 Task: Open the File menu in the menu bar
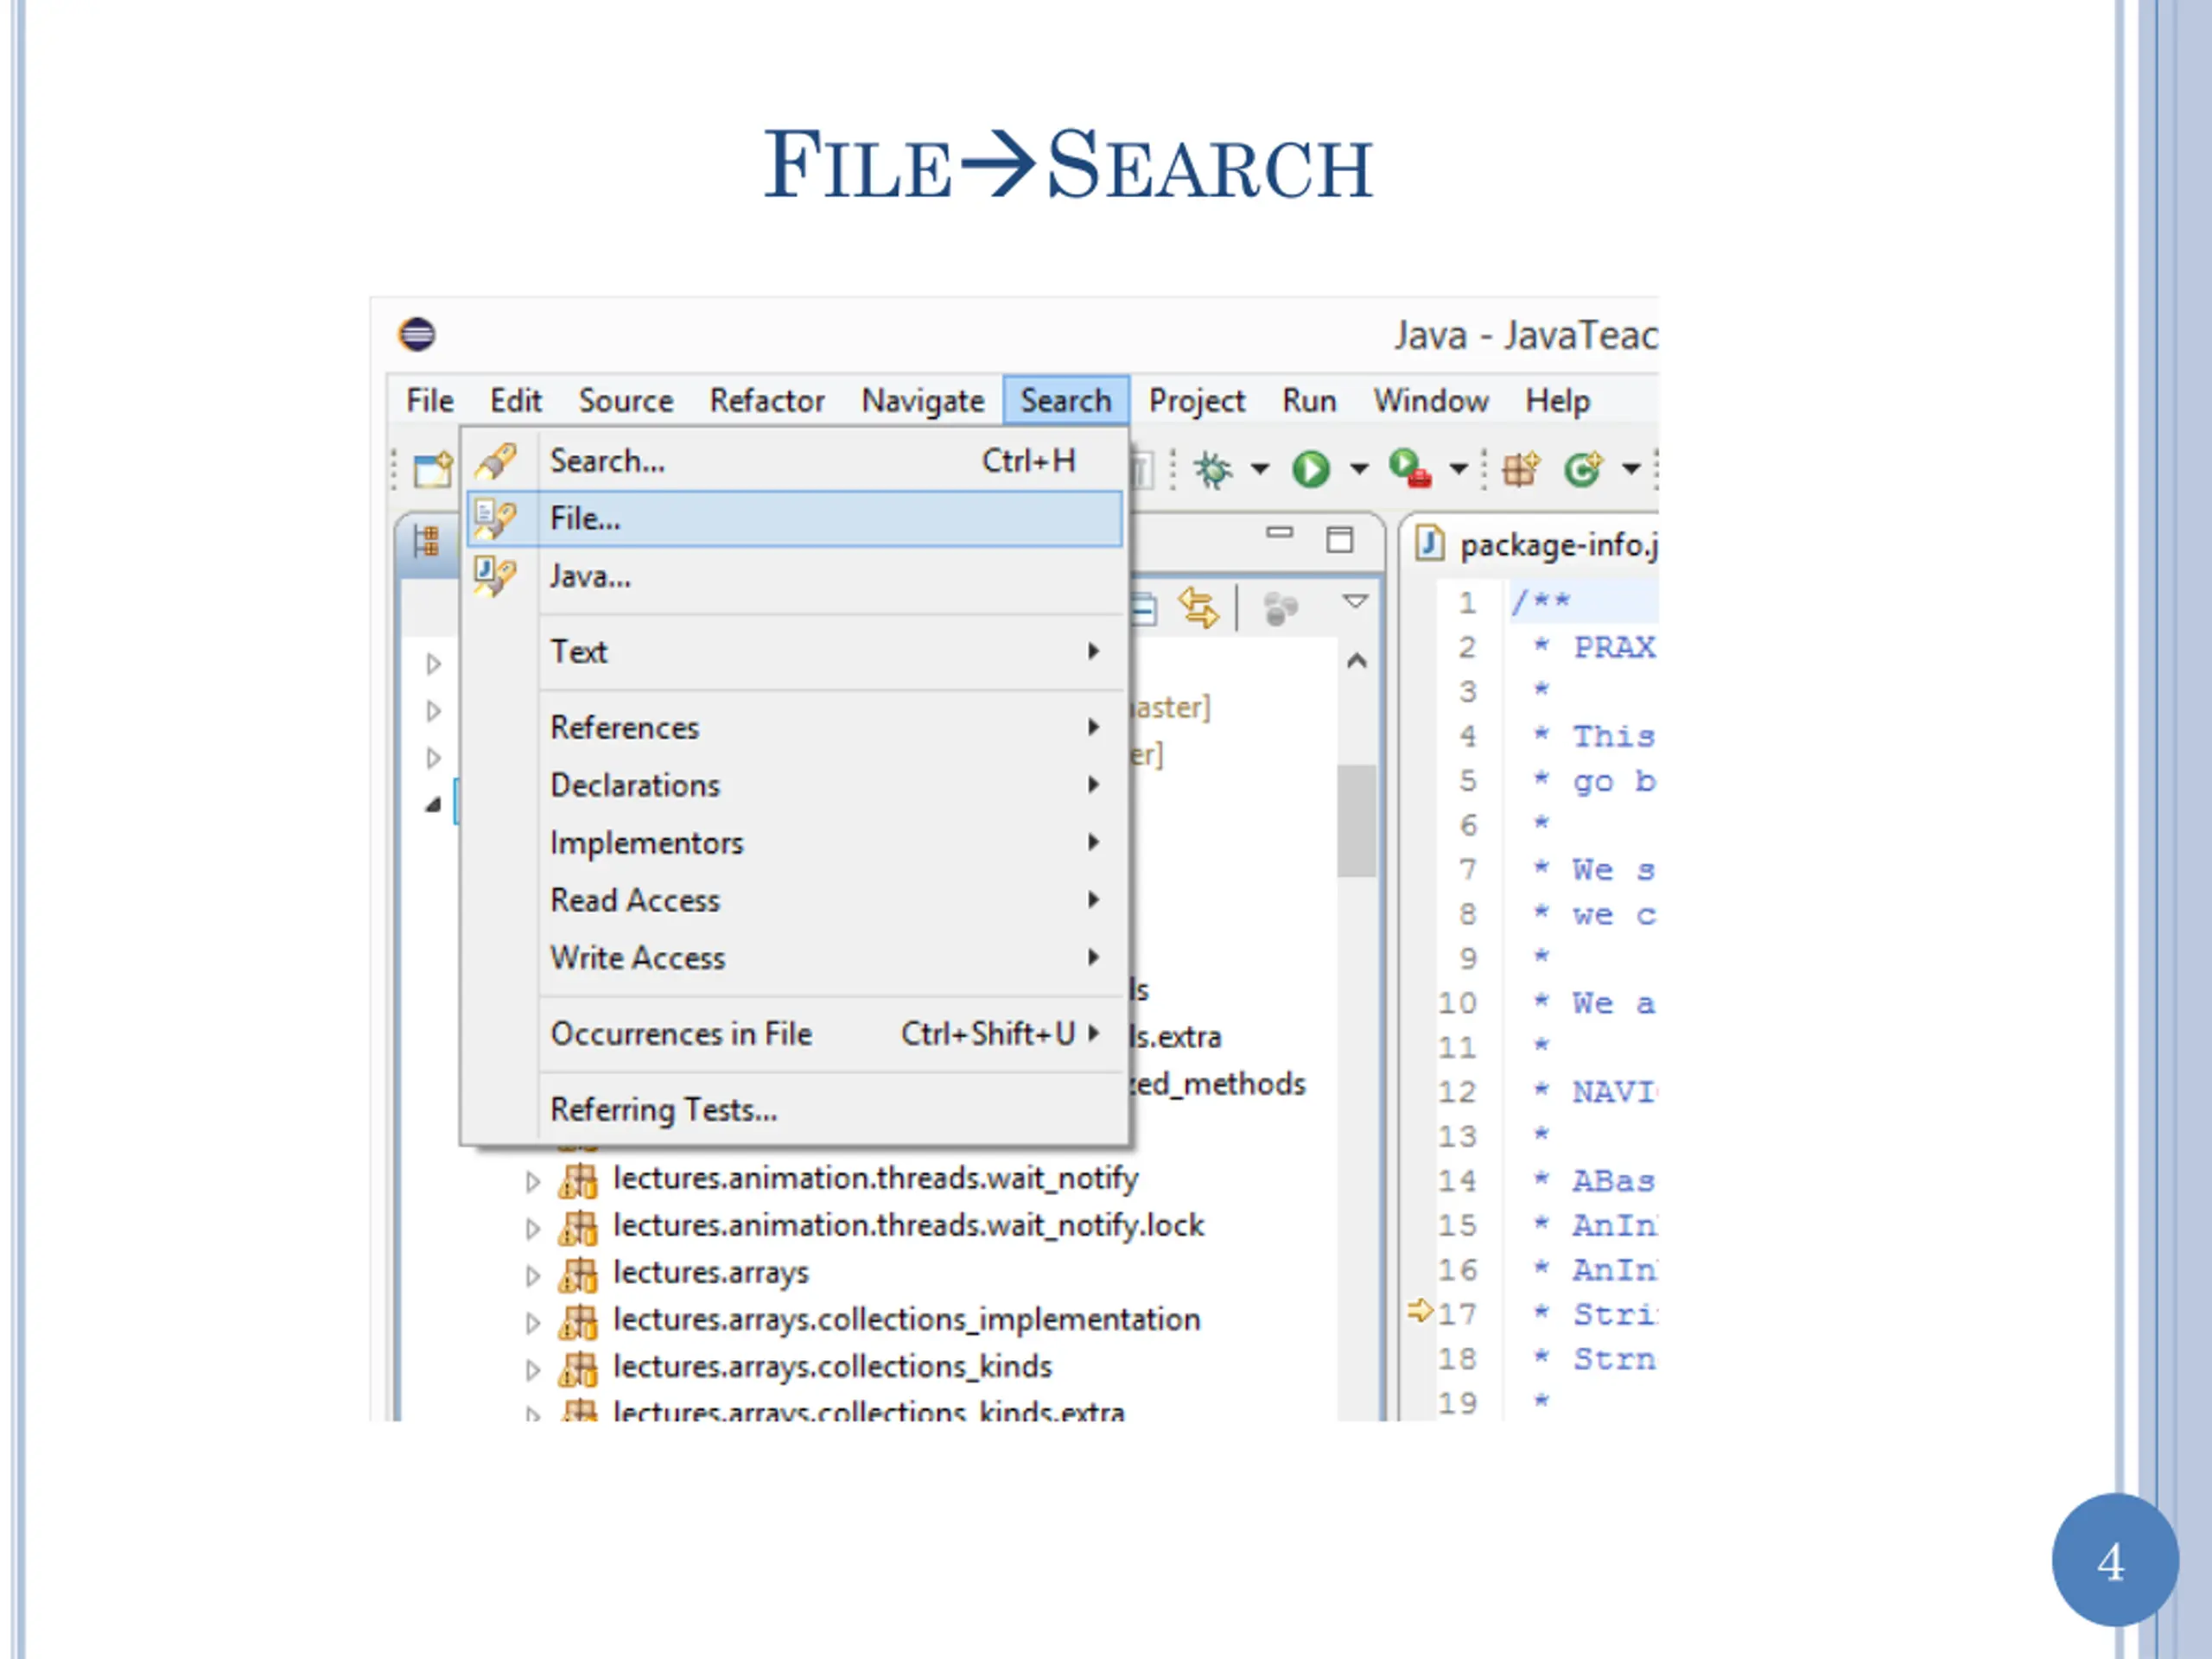[x=429, y=401]
